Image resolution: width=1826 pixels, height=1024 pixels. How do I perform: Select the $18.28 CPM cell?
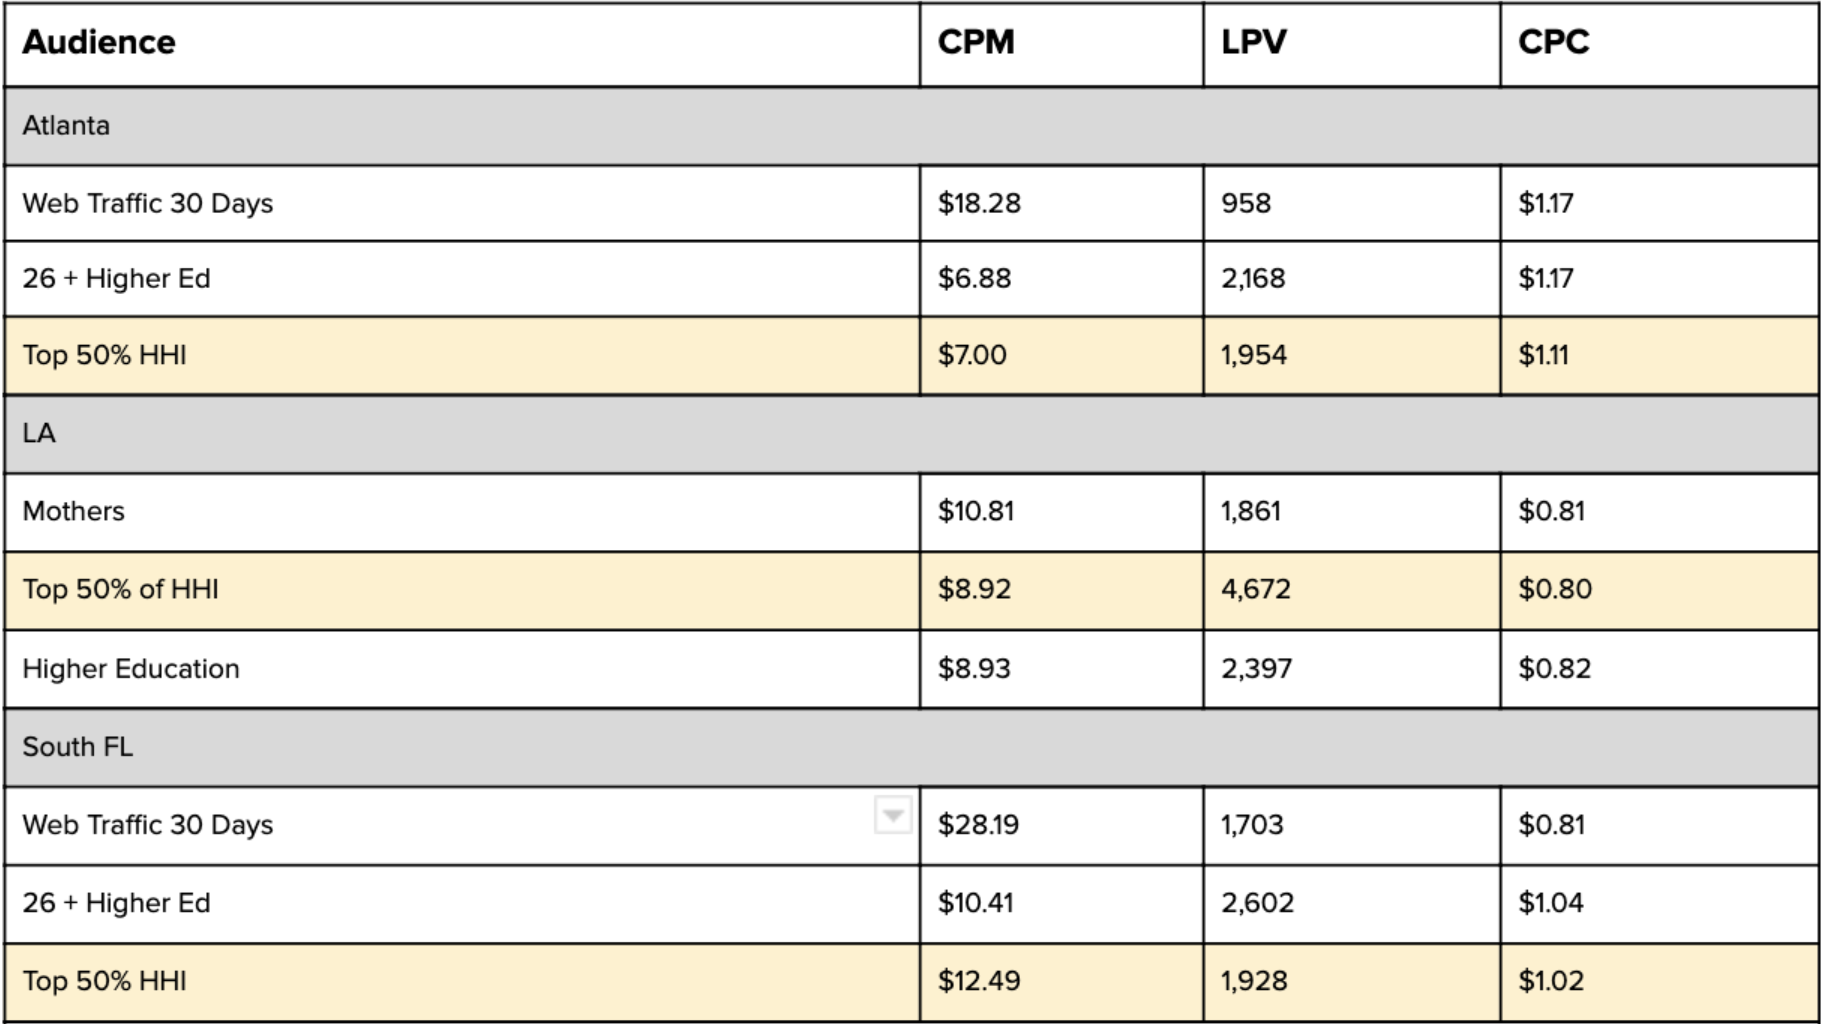pos(979,204)
